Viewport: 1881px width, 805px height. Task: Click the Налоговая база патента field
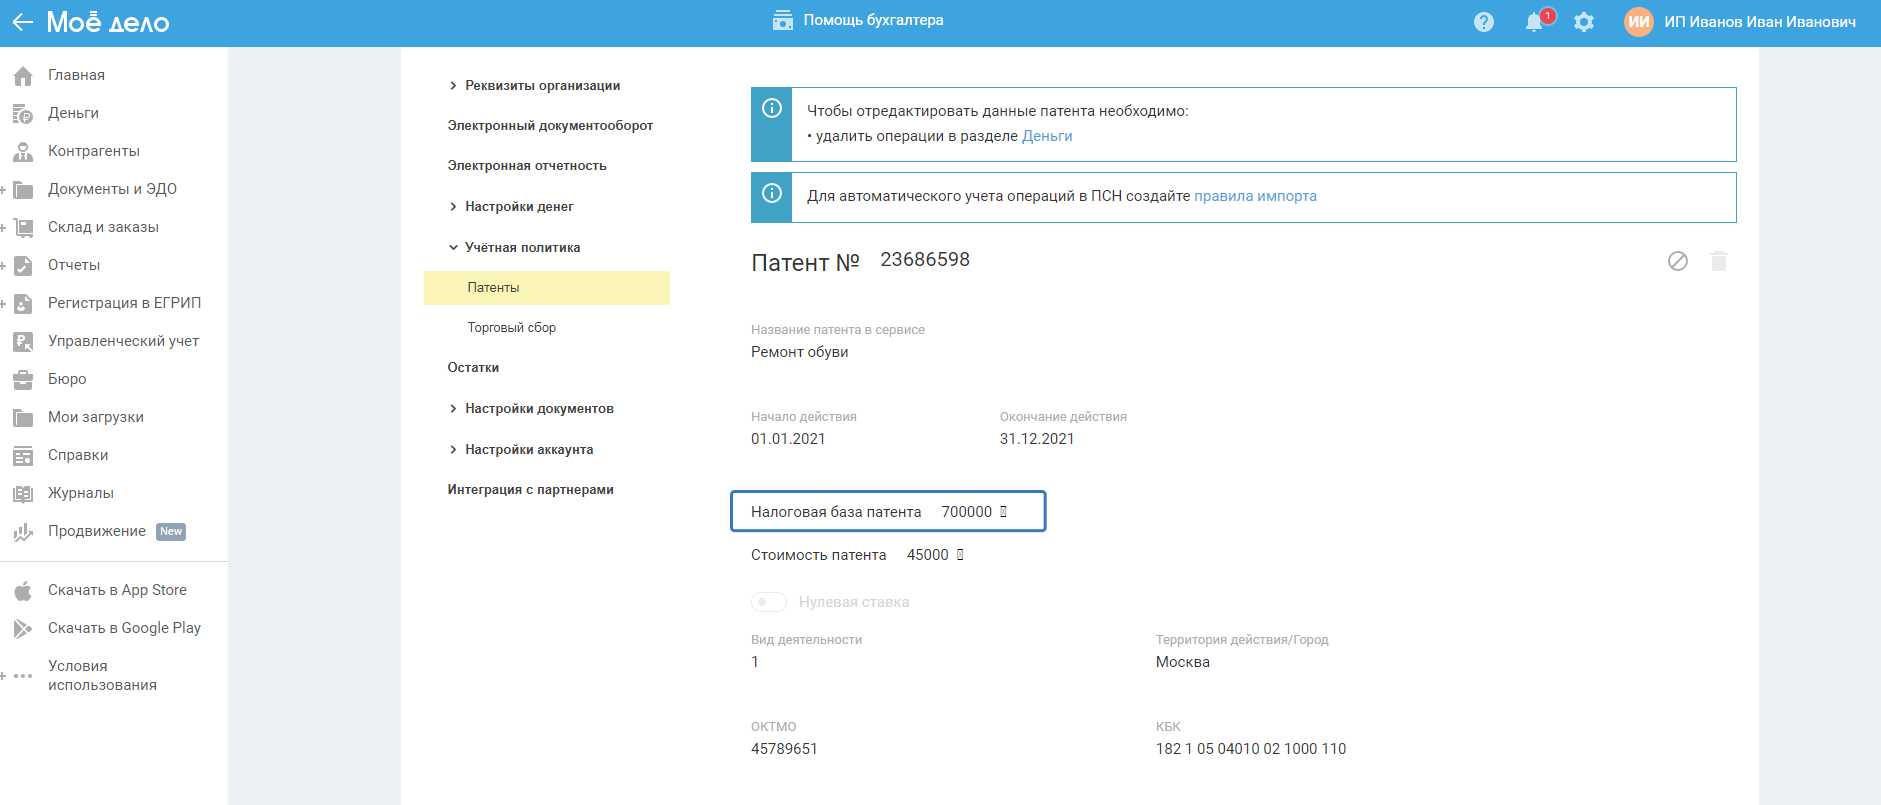pos(888,512)
